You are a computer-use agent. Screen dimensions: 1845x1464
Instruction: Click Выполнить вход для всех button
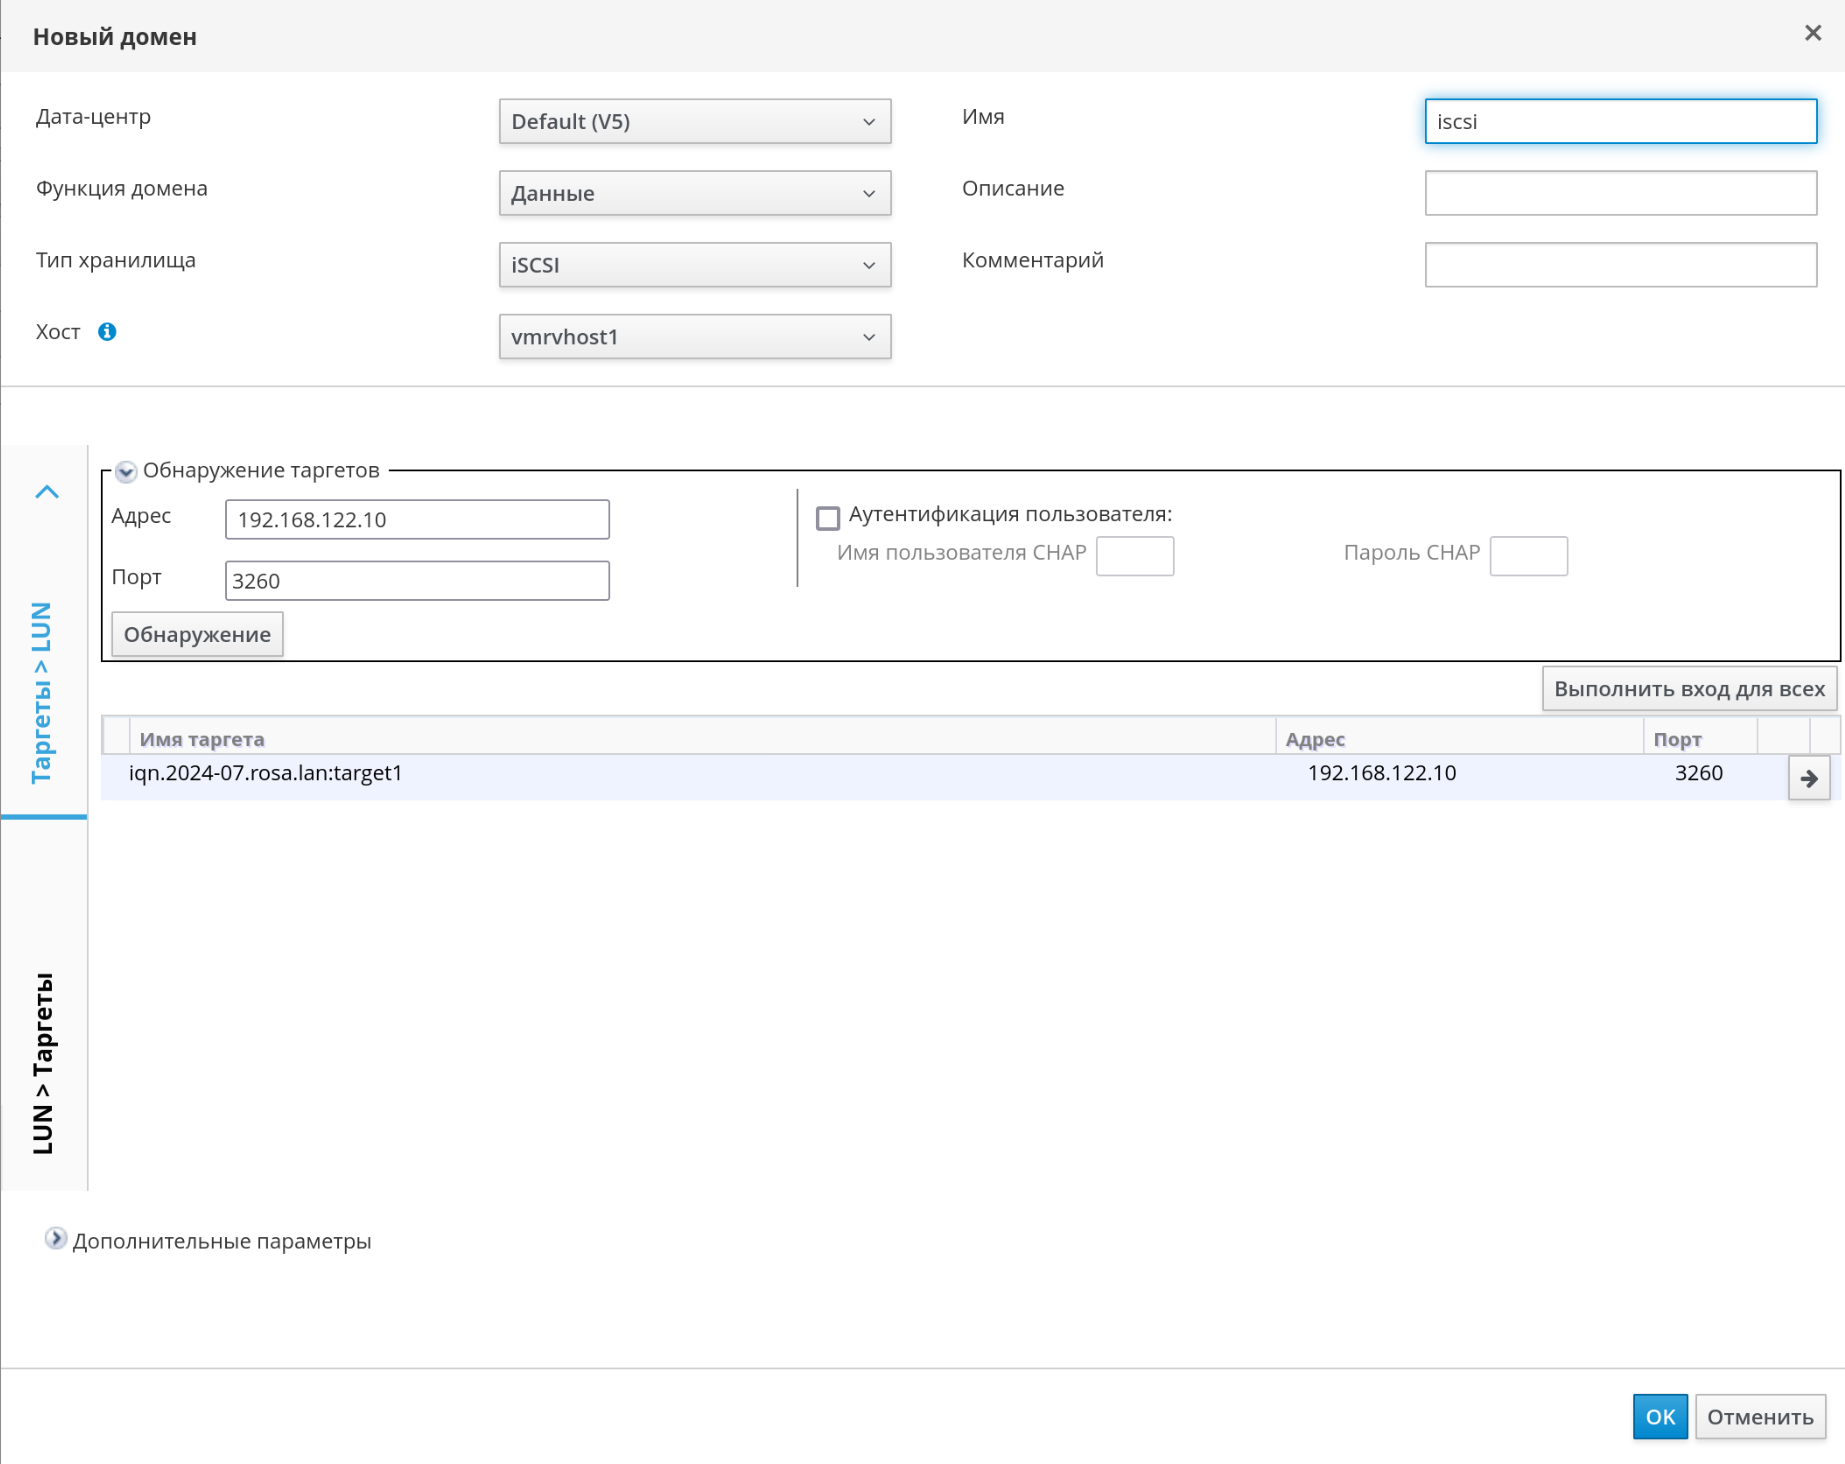(1688, 689)
